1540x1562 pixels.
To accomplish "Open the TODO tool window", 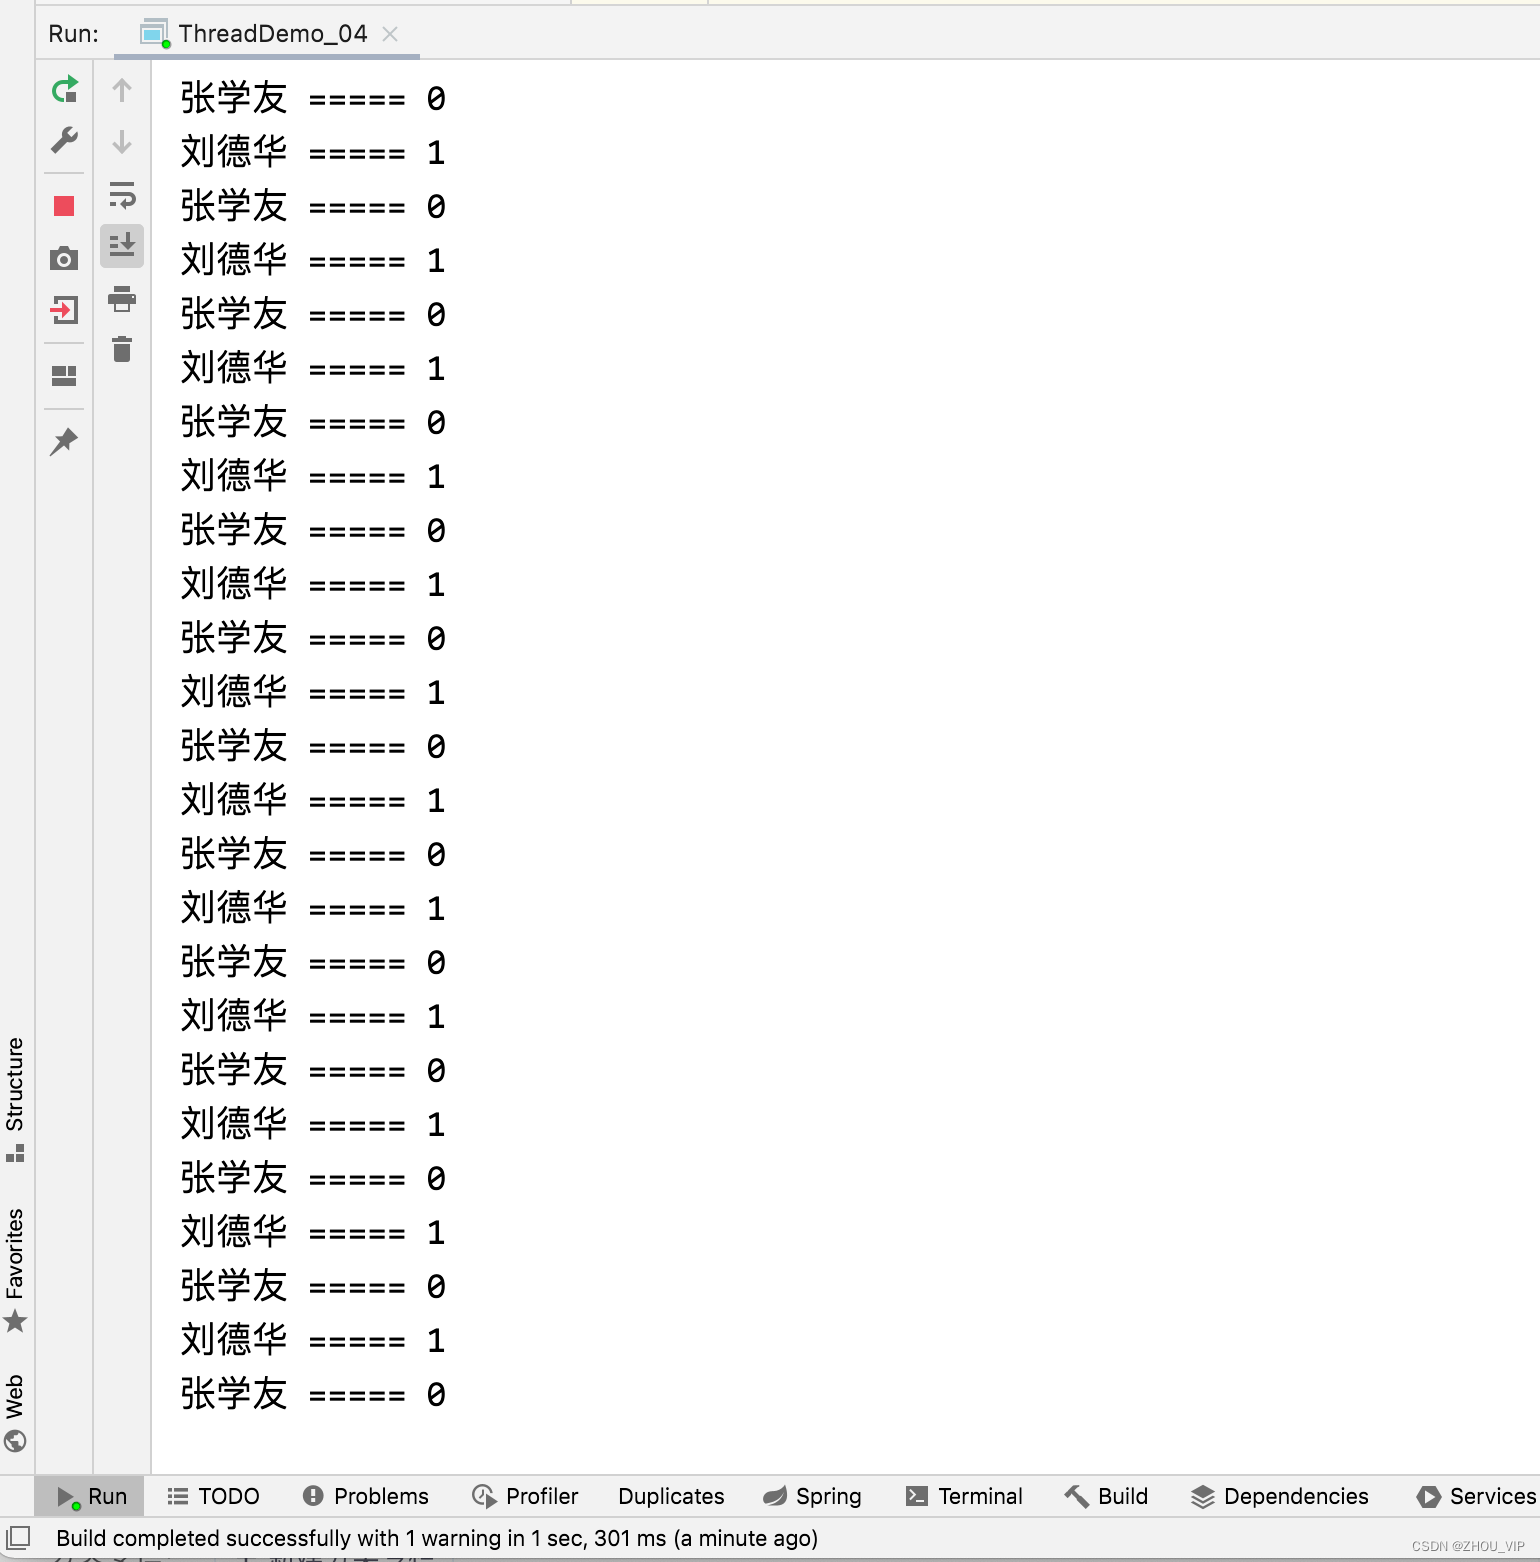I will pos(213,1496).
